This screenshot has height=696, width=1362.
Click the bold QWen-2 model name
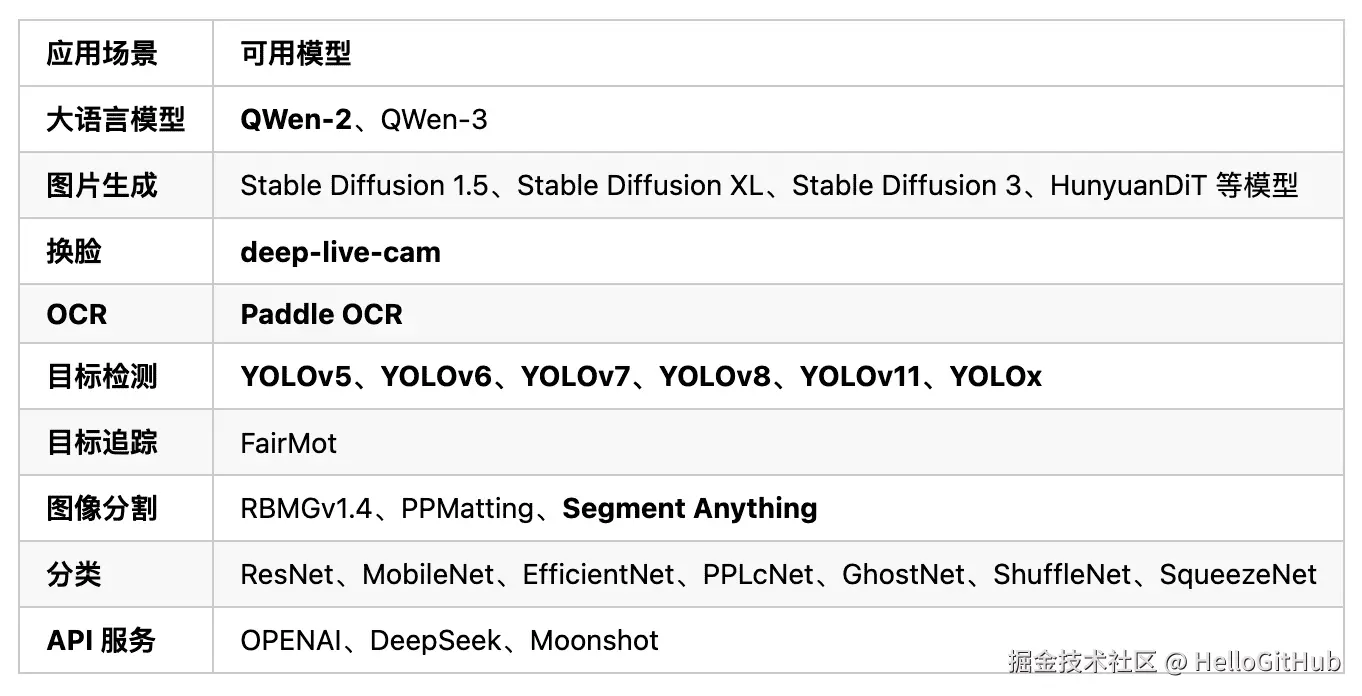pyautogui.click(x=296, y=120)
